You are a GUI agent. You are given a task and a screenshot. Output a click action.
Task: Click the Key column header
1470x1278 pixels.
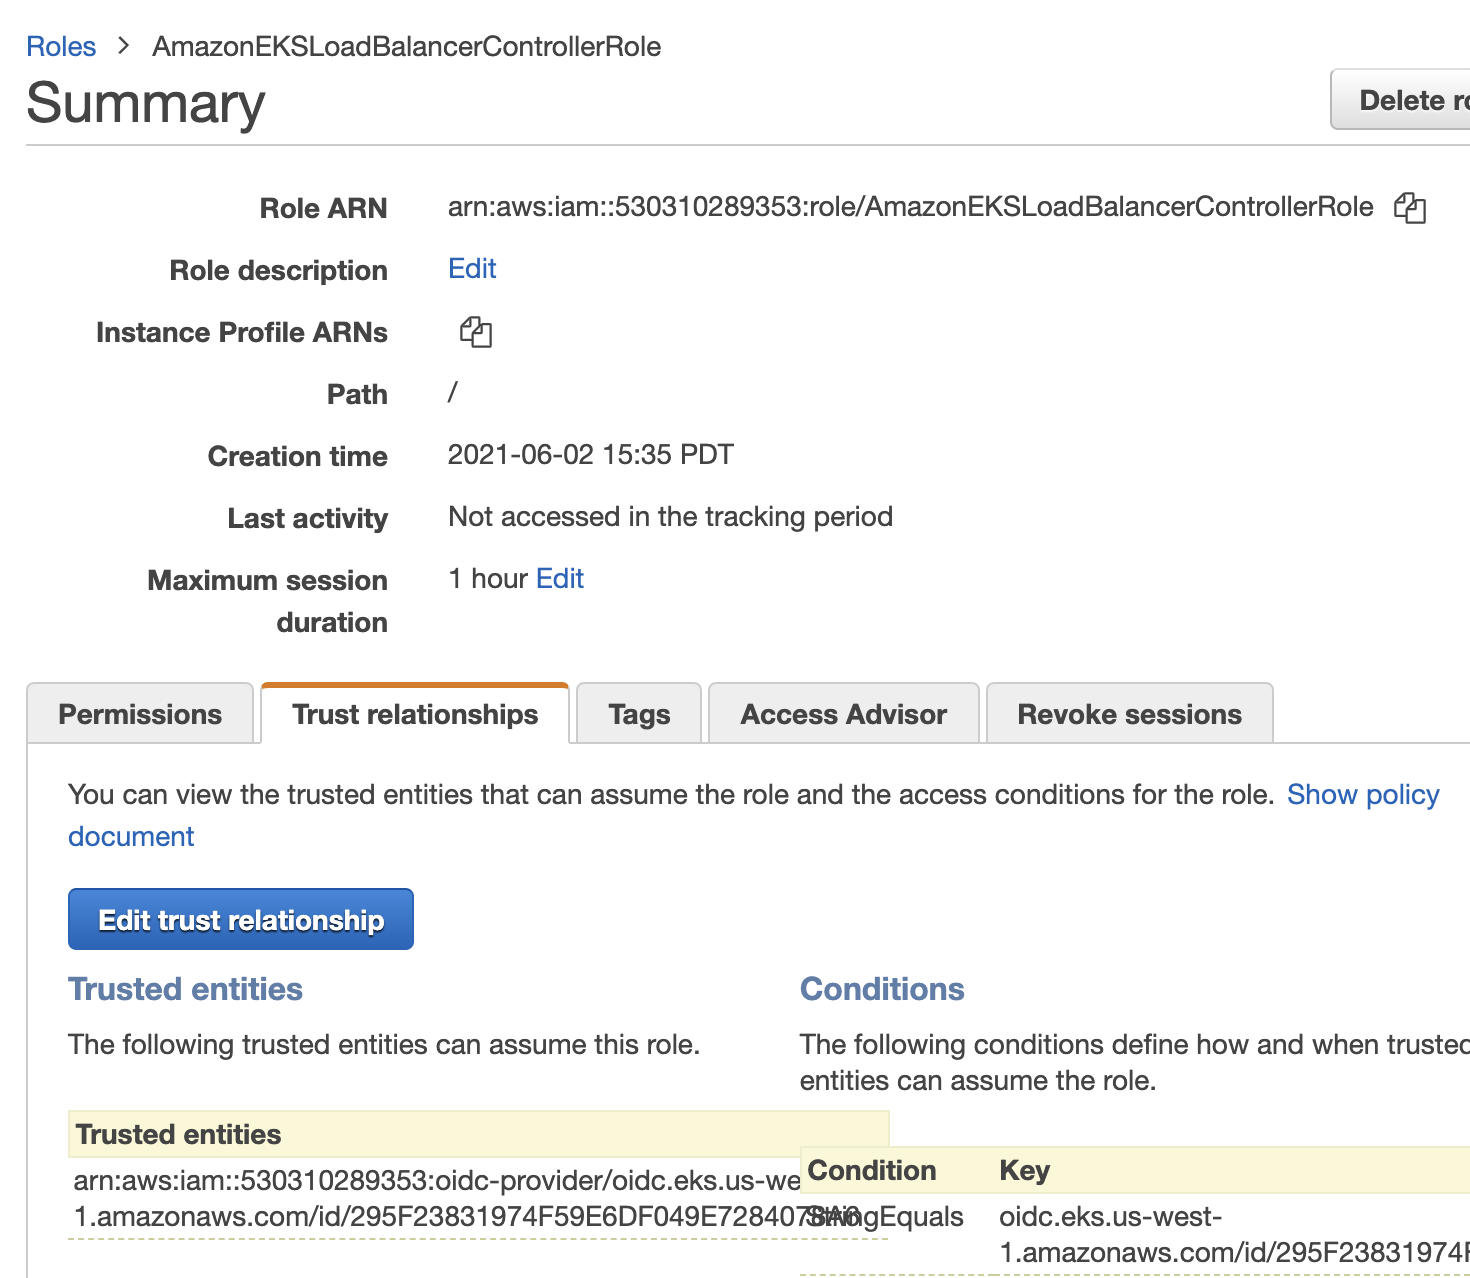click(x=1025, y=1170)
